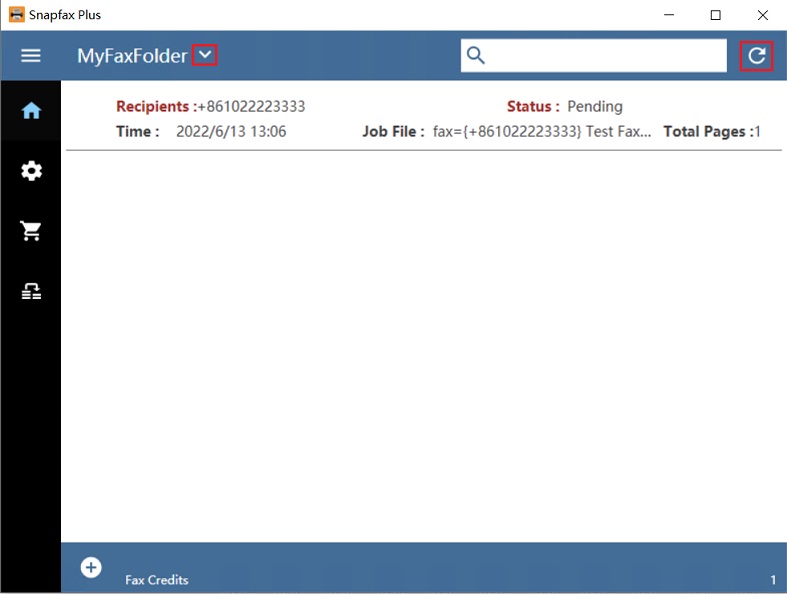The image size is (787, 594).
Task: Open the shopping cart page
Action: (x=31, y=231)
